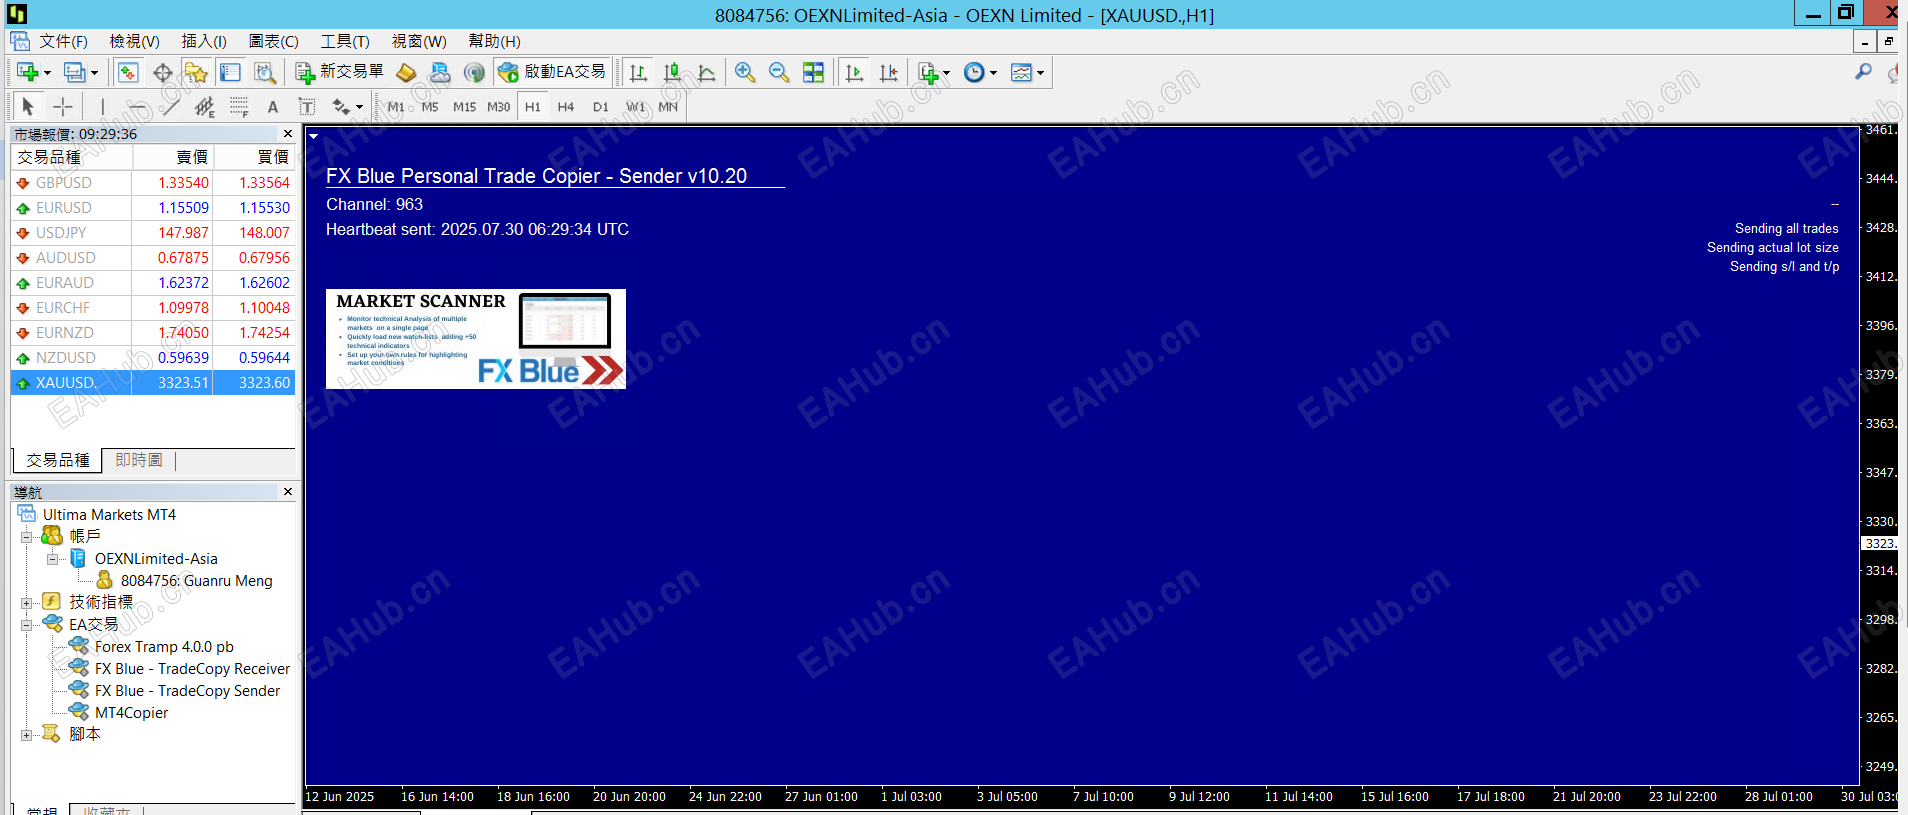Viewport: 1908px width, 815px height.
Task: Click the FX Blue Market Scanner banner
Action: [476, 339]
